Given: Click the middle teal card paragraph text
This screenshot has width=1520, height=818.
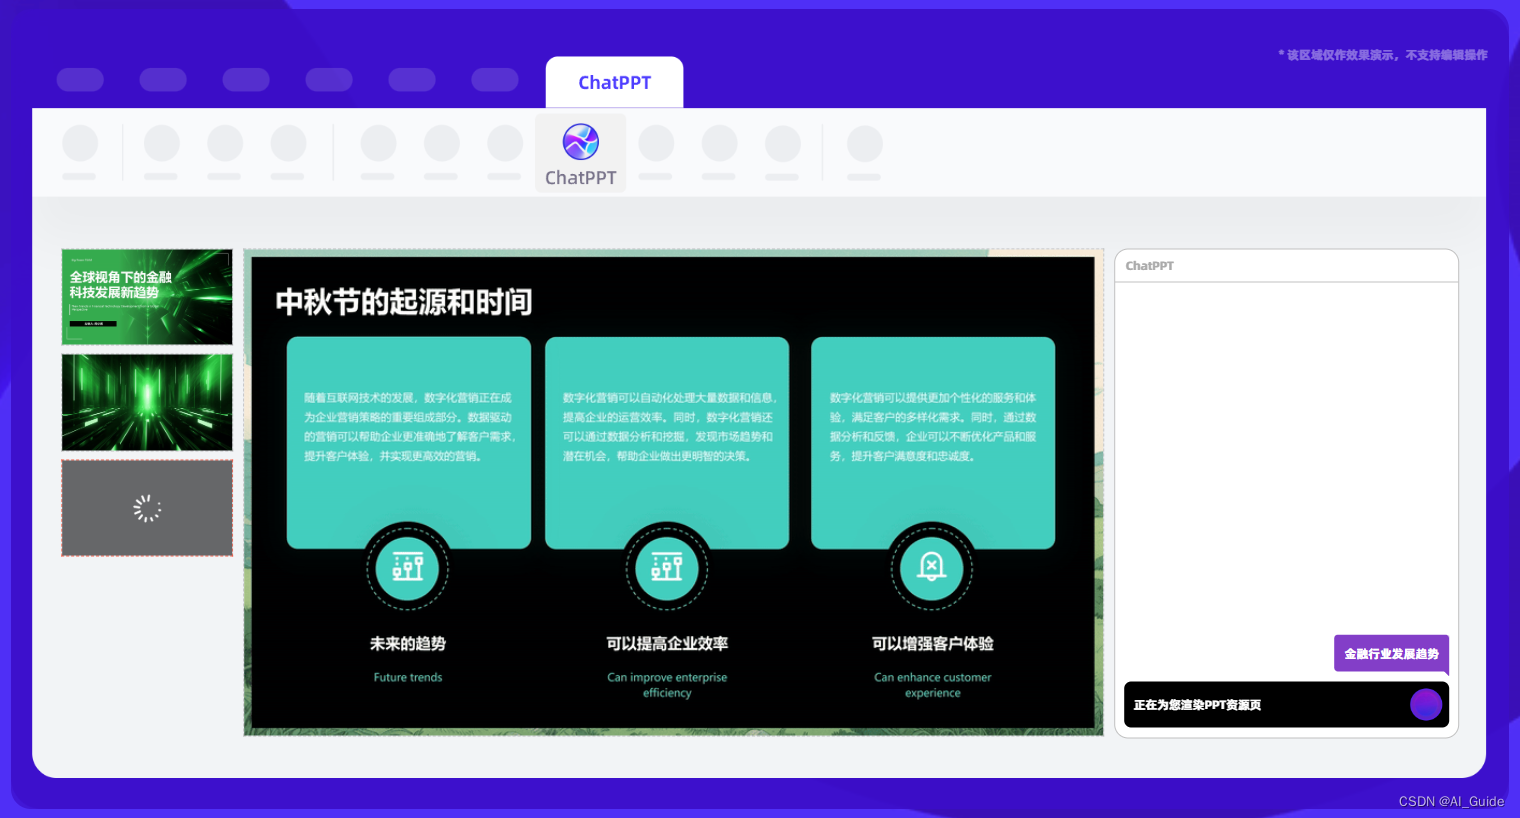Looking at the screenshot, I should pos(669,427).
